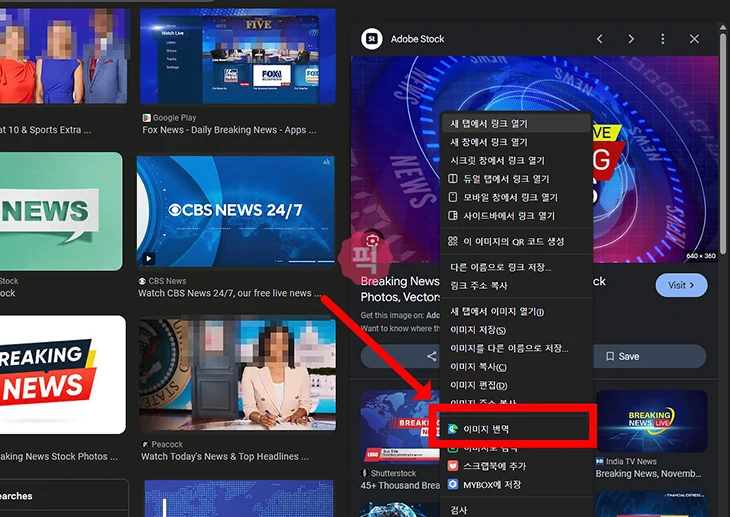Open the Peacock news anchor thumbnail
730x517 pixels.
point(237,374)
